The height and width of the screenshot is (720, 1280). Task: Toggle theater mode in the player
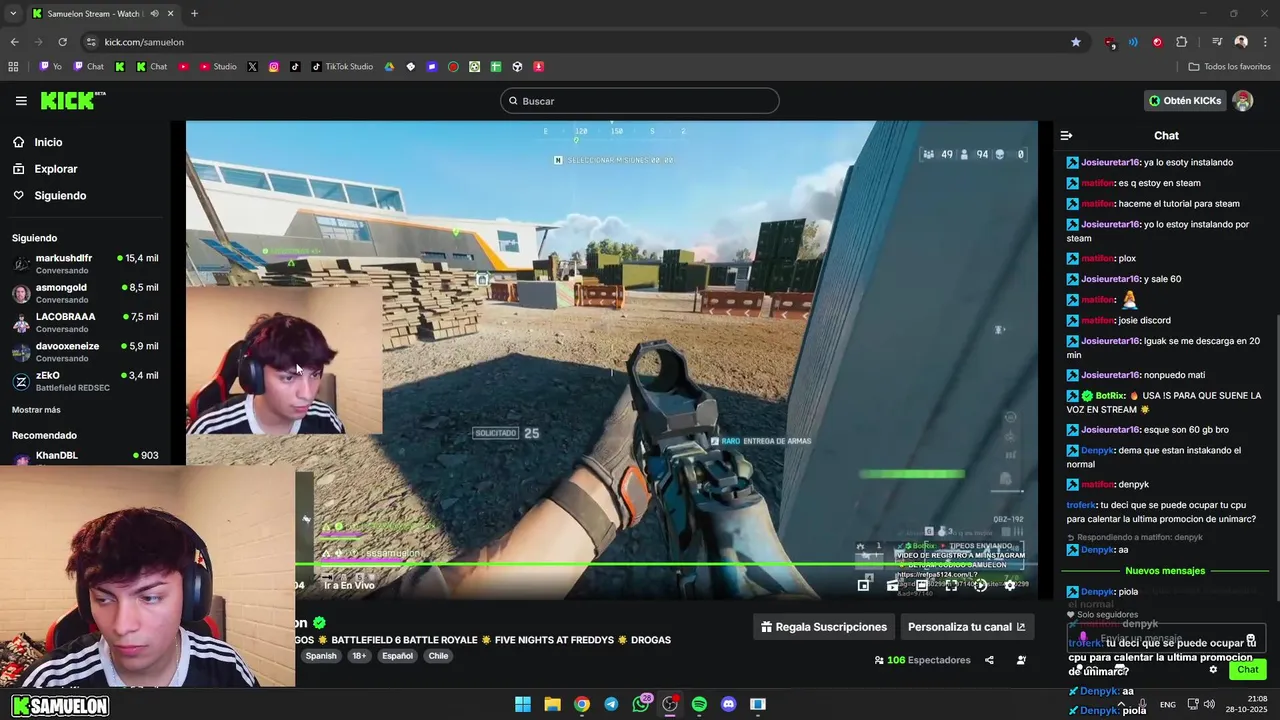(x=922, y=585)
